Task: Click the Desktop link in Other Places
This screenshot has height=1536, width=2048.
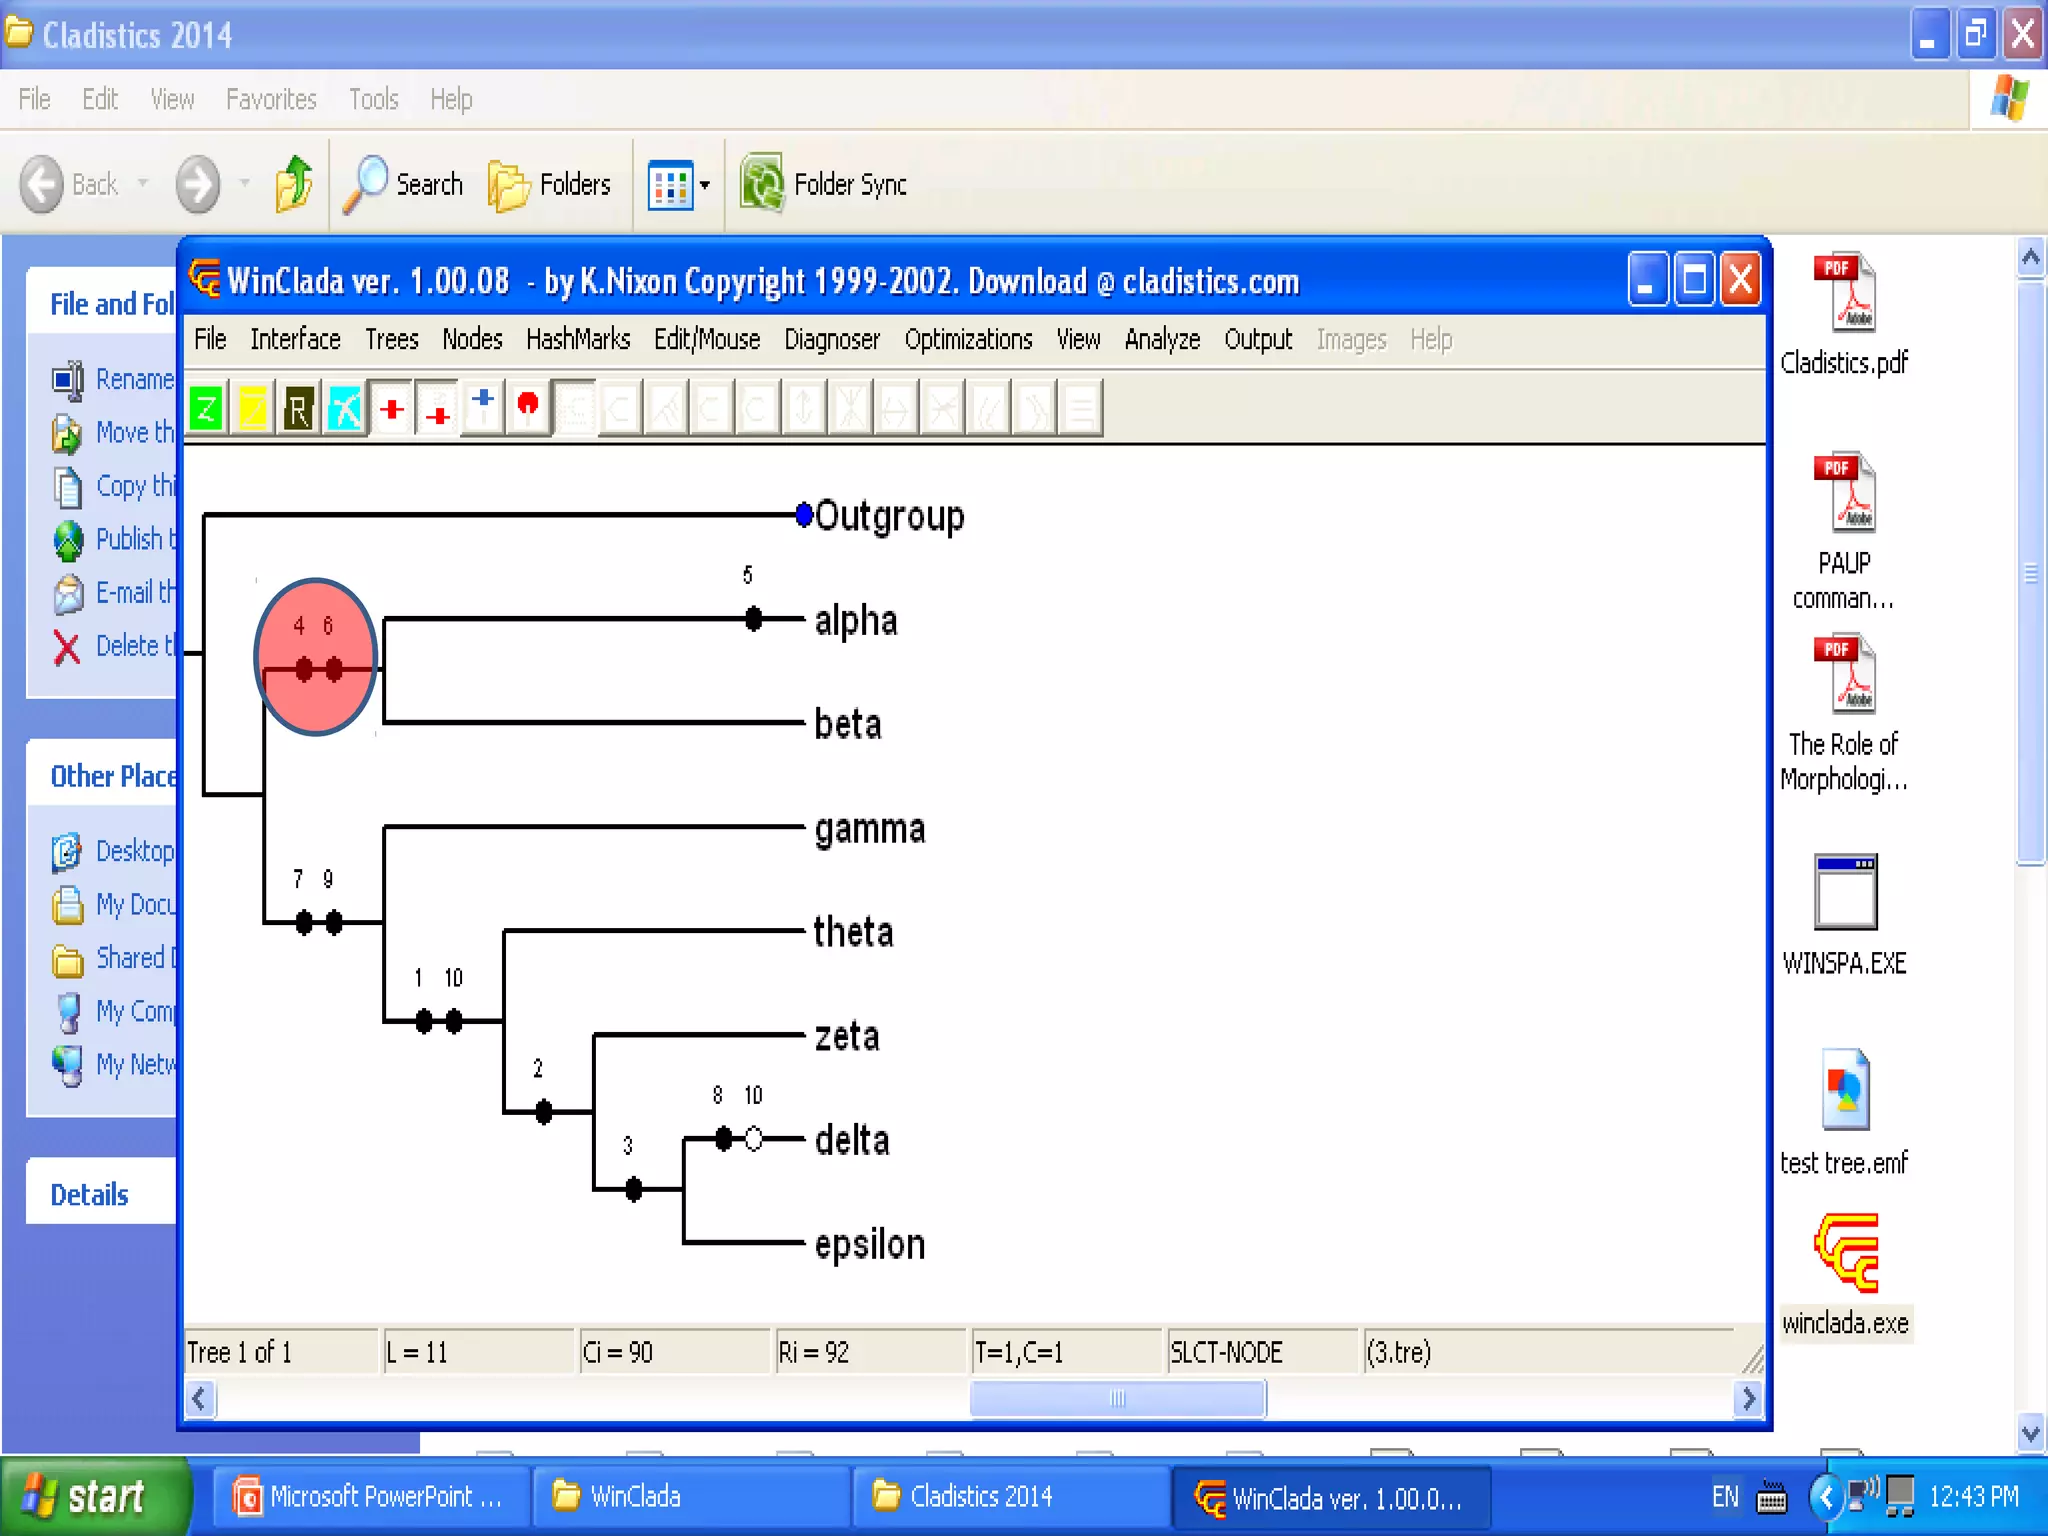Action: [x=134, y=851]
